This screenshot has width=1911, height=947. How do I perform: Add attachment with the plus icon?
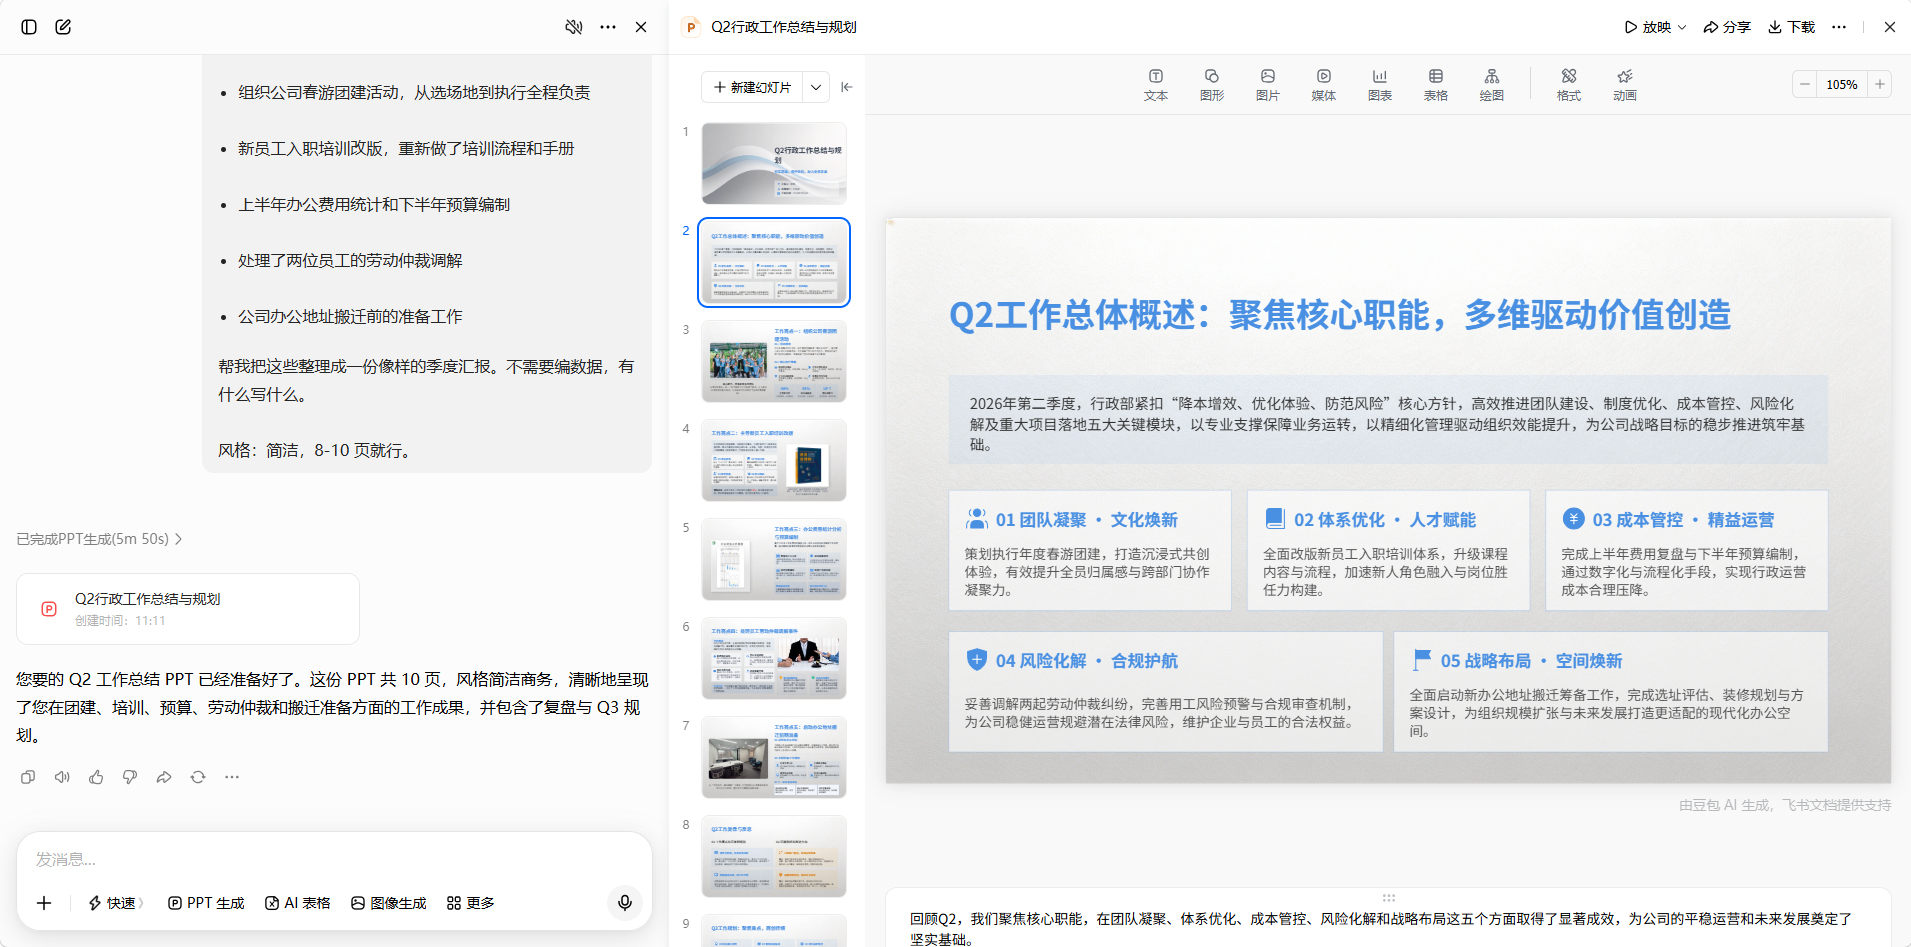(x=44, y=903)
